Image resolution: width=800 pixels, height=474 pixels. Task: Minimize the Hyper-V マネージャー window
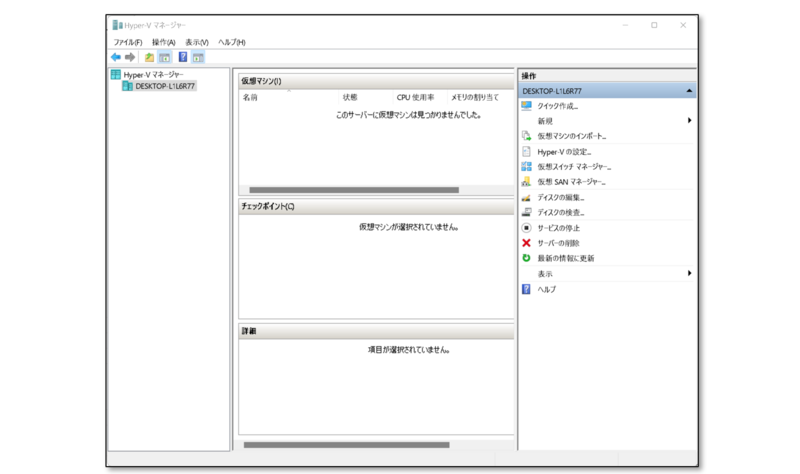pyautogui.click(x=625, y=25)
